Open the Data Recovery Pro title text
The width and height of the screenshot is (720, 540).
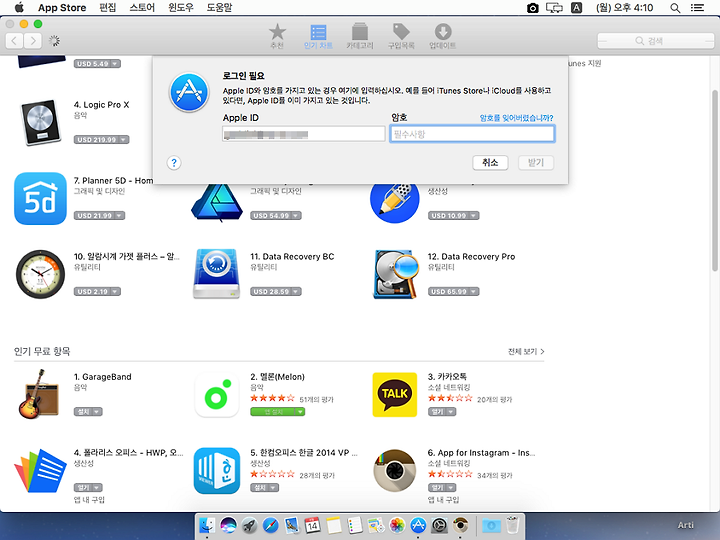click(x=471, y=257)
